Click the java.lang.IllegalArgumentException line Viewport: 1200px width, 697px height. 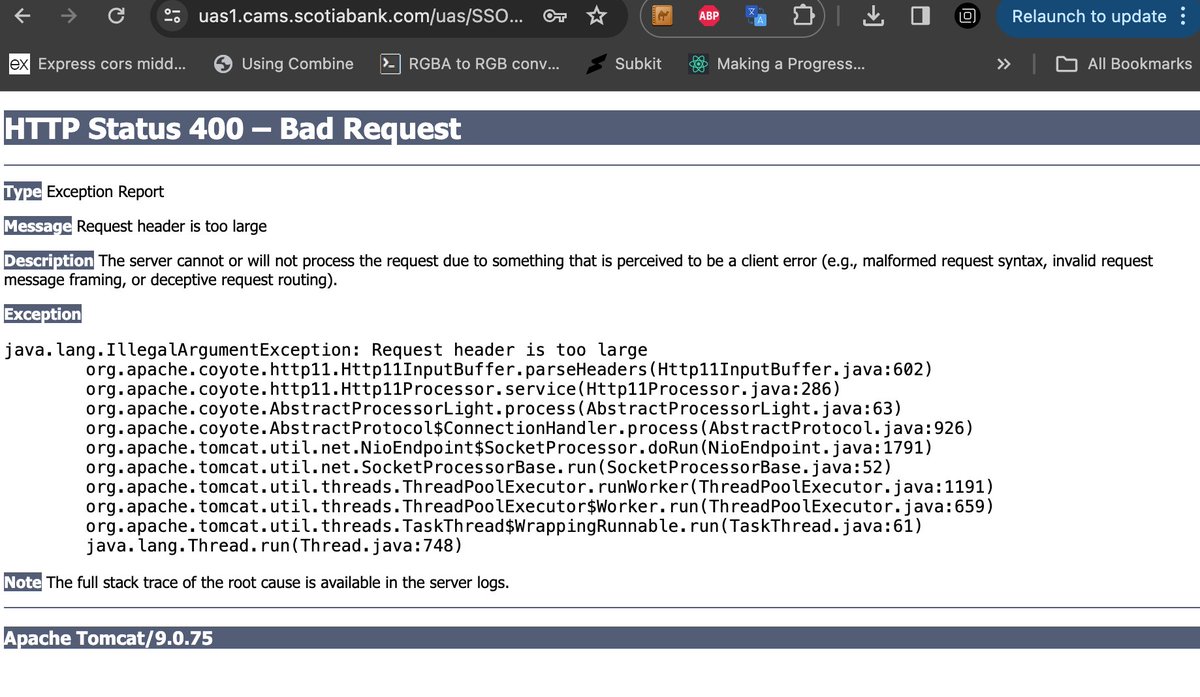(326, 350)
